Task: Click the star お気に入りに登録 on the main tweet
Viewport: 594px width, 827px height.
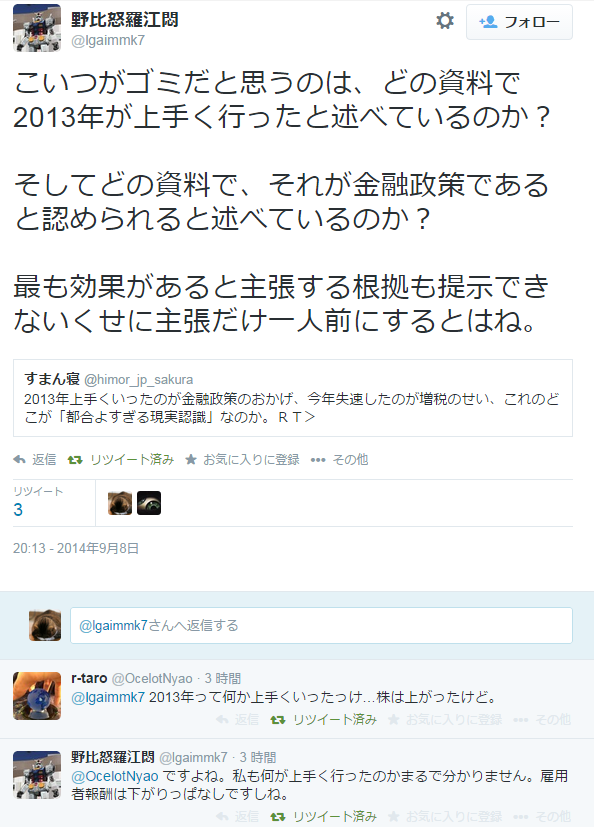Action: click(x=243, y=459)
